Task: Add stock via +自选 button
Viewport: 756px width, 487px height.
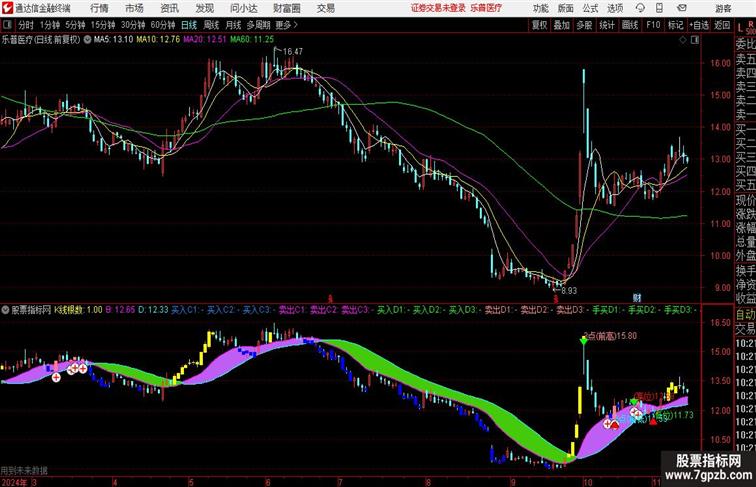Action: 699,25
